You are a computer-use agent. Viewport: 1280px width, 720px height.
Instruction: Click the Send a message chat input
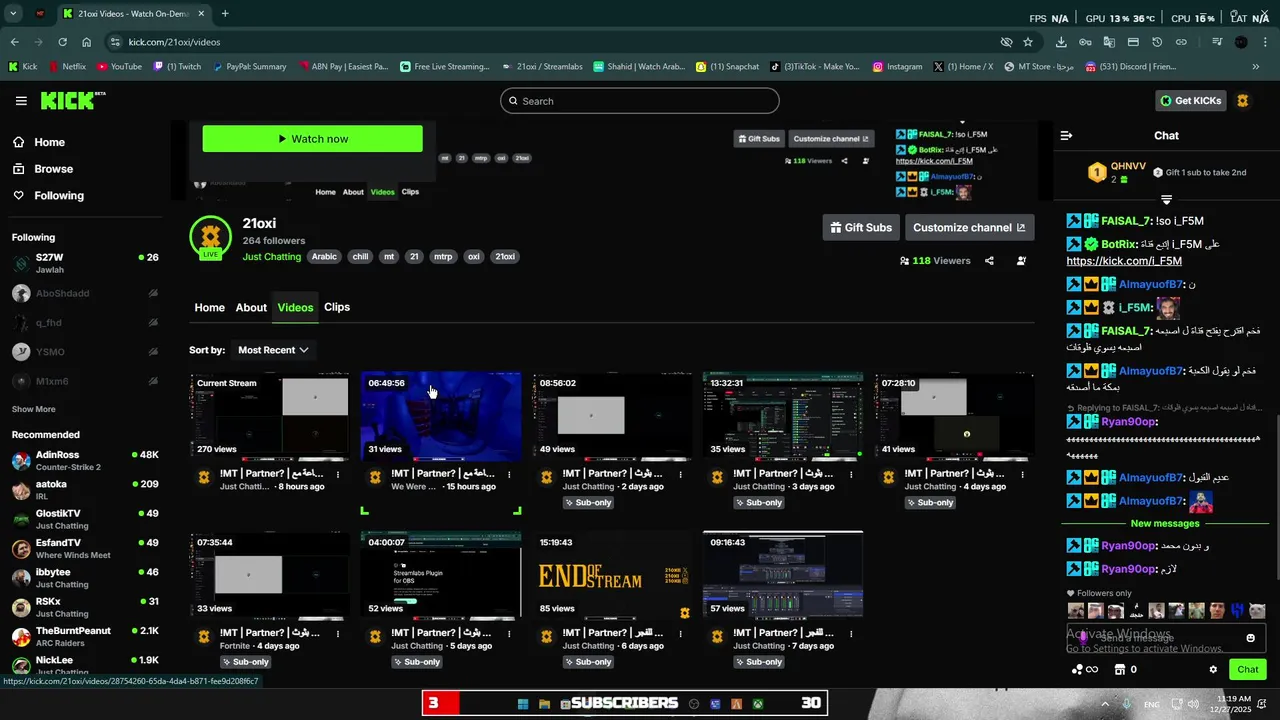click(1165, 638)
